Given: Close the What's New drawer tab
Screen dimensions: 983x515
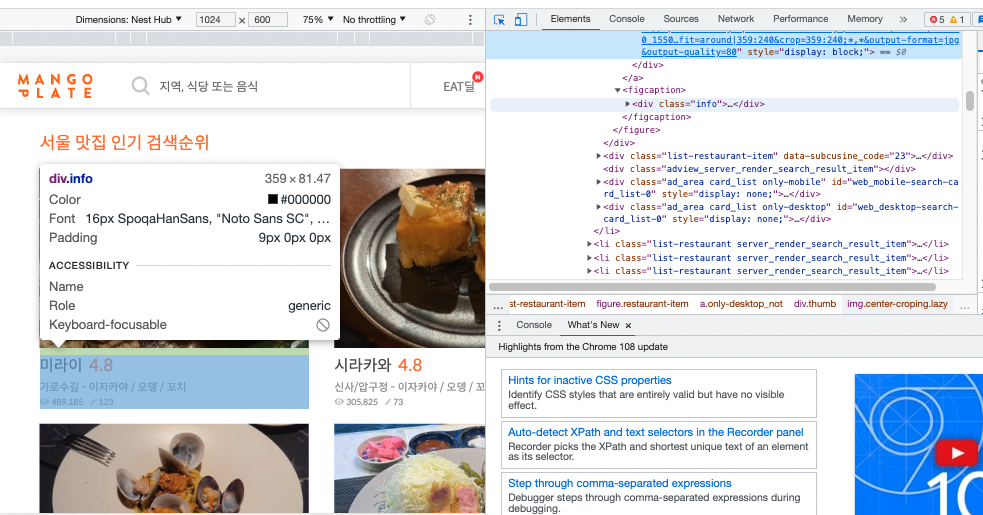Looking at the screenshot, I should [x=628, y=326].
